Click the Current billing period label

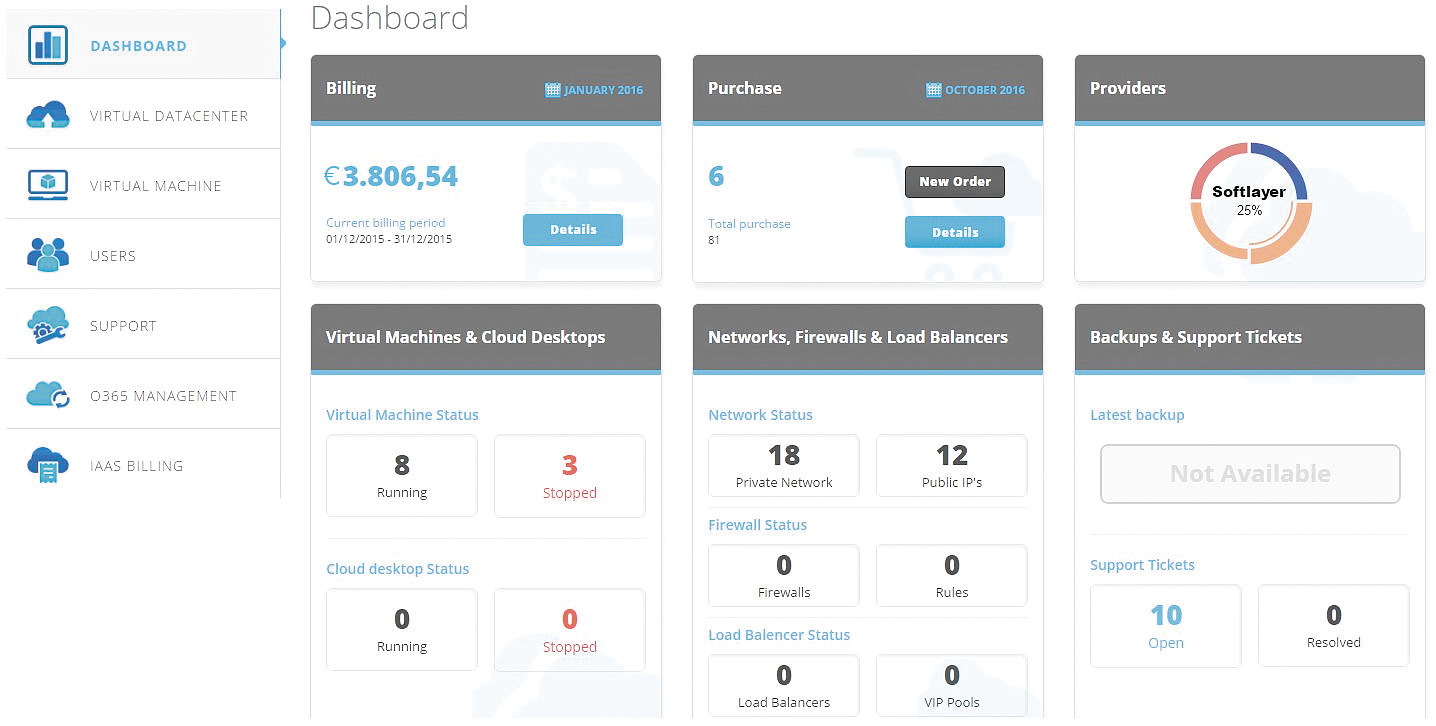[386, 223]
